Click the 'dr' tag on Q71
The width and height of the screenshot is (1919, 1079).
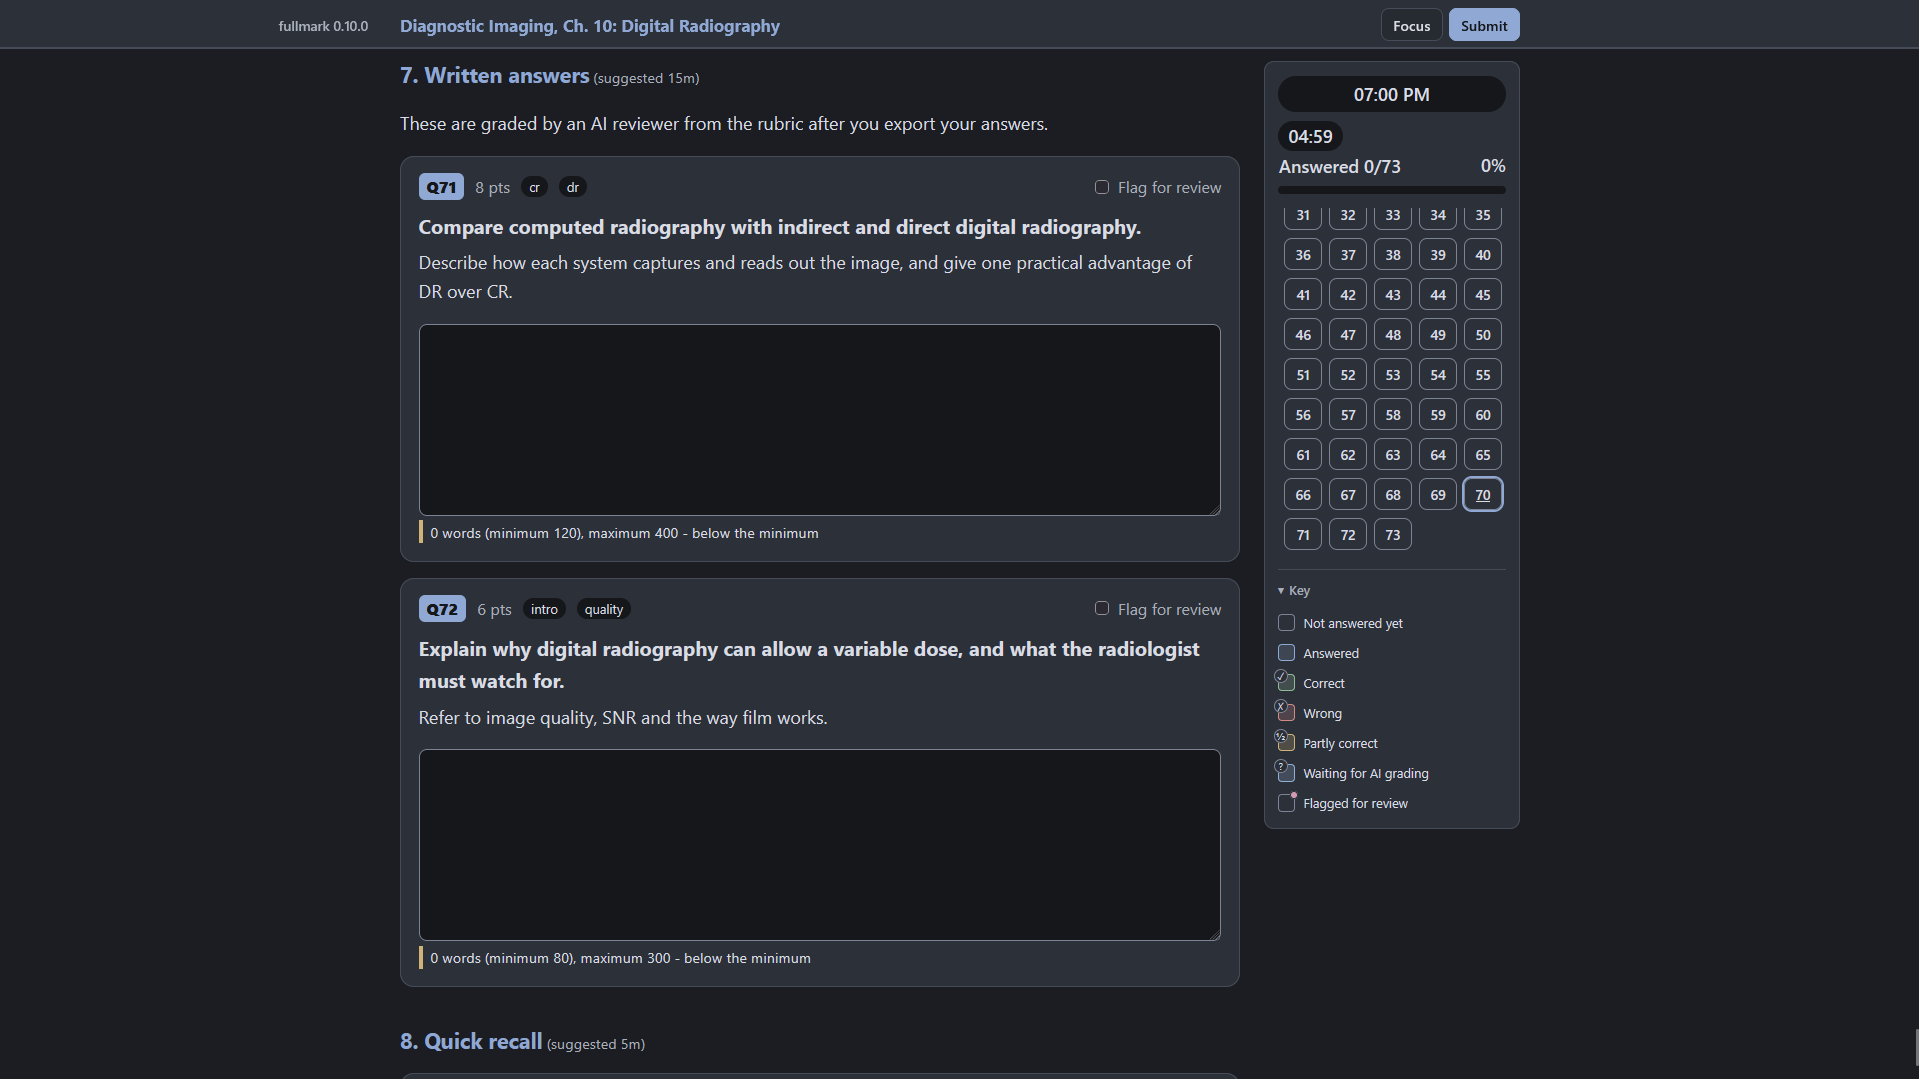[x=573, y=187]
